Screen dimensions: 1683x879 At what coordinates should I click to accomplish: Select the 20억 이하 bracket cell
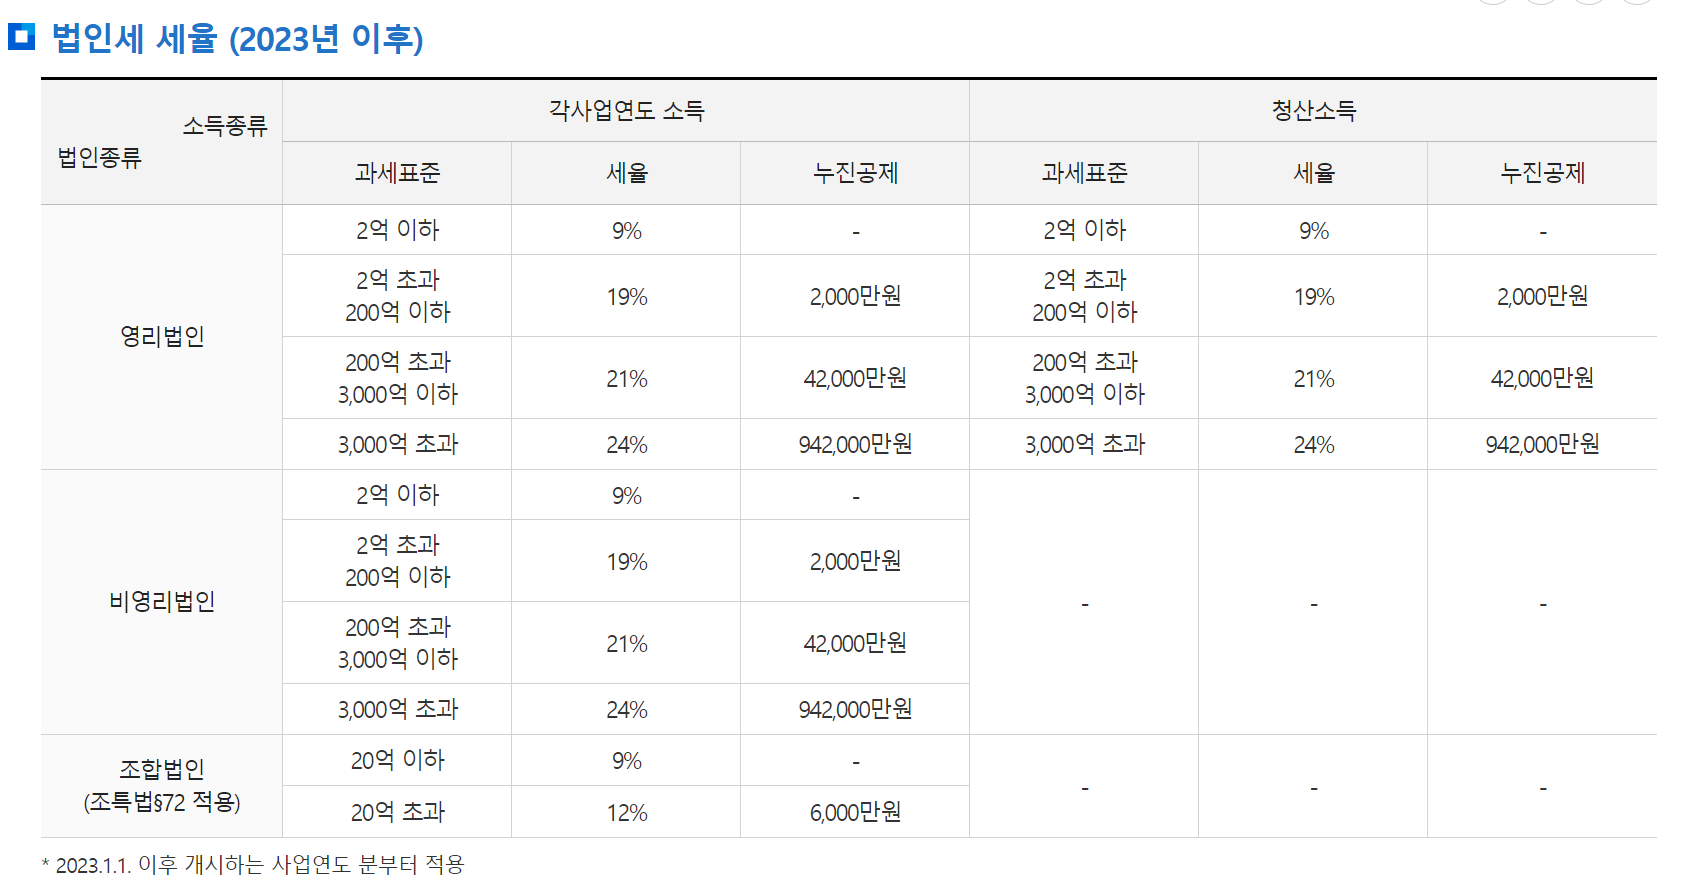397,760
